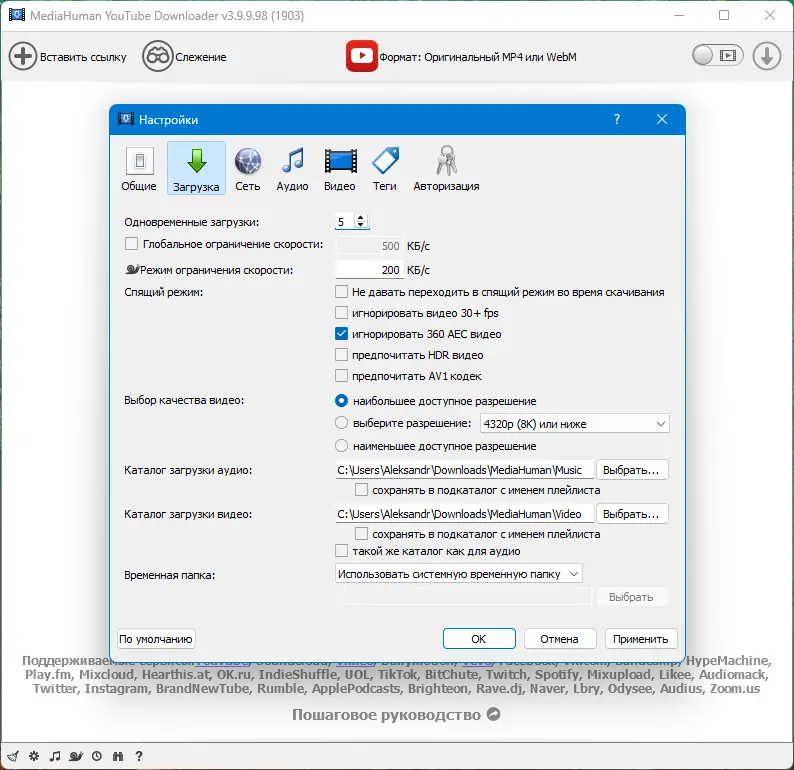The width and height of the screenshot is (794, 770).
Task: Open the Пошаговое руководство link
Action: [x=396, y=715]
